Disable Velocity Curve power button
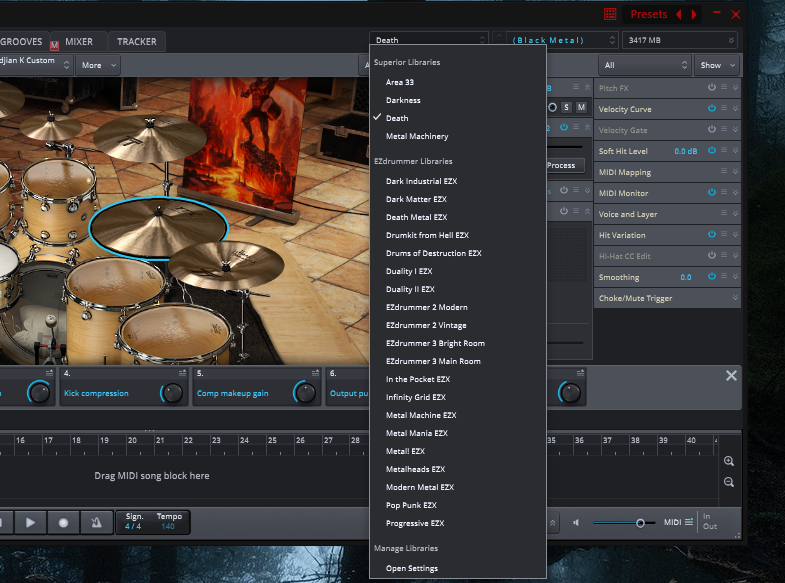Screen dimensions: 785x583 pos(712,108)
